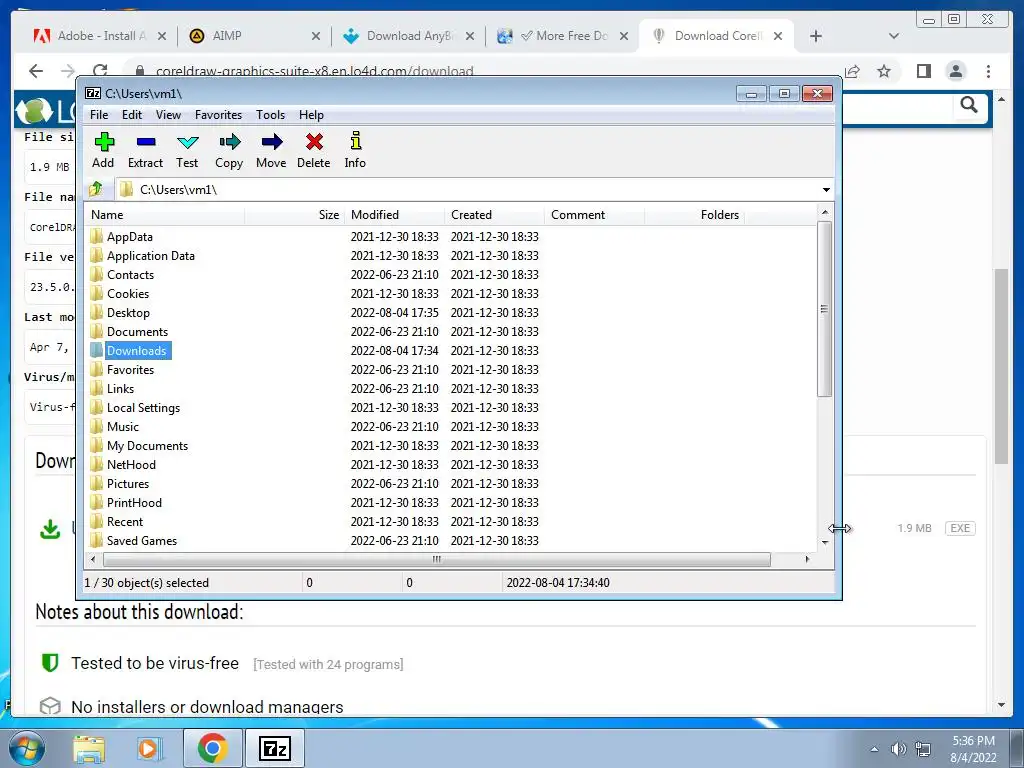Sort list by Created column header

click(x=494, y=215)
